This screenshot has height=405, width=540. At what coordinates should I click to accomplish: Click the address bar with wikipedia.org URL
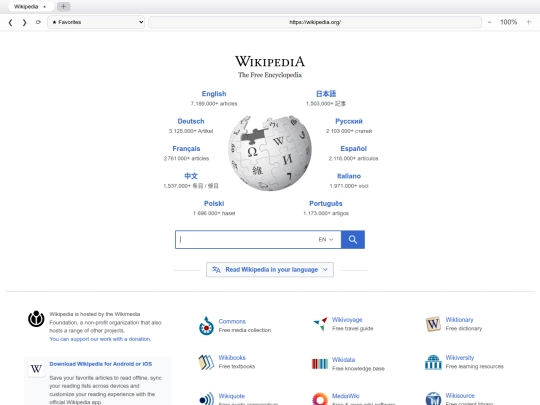click(x=315, y=22)
